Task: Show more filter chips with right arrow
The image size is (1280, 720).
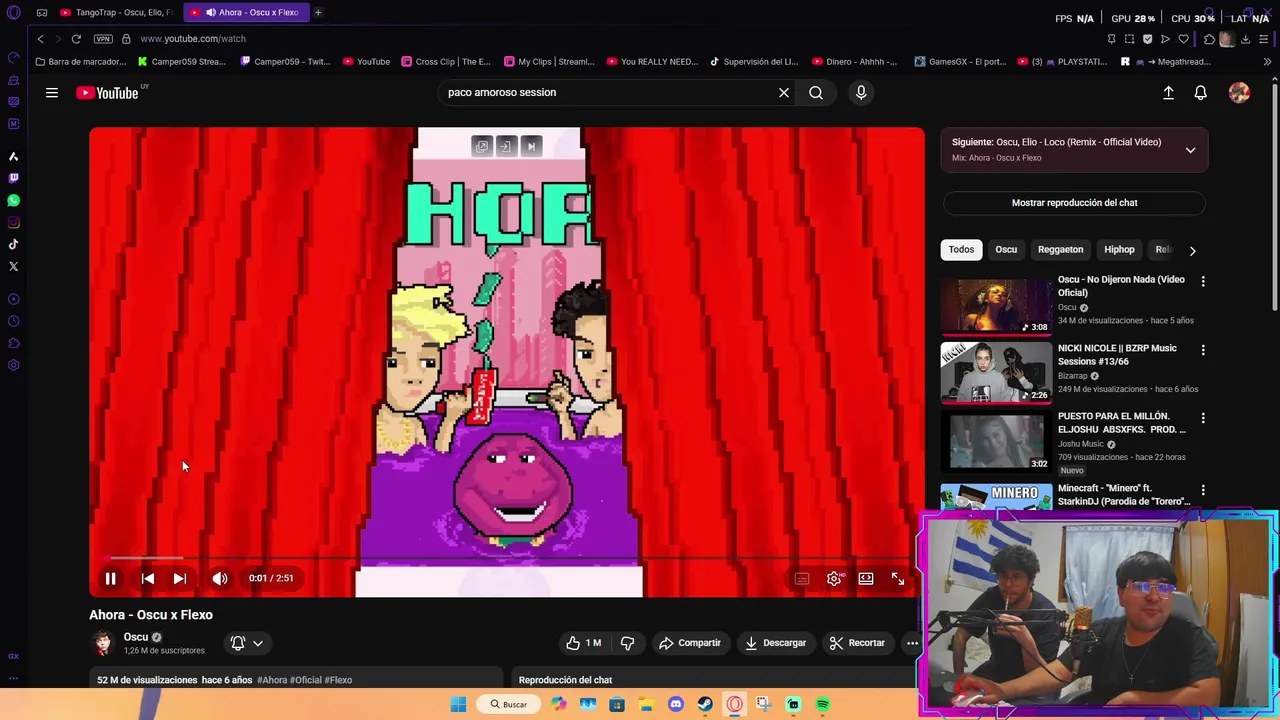Action: pyautogui.click(x=1192, y=251)
